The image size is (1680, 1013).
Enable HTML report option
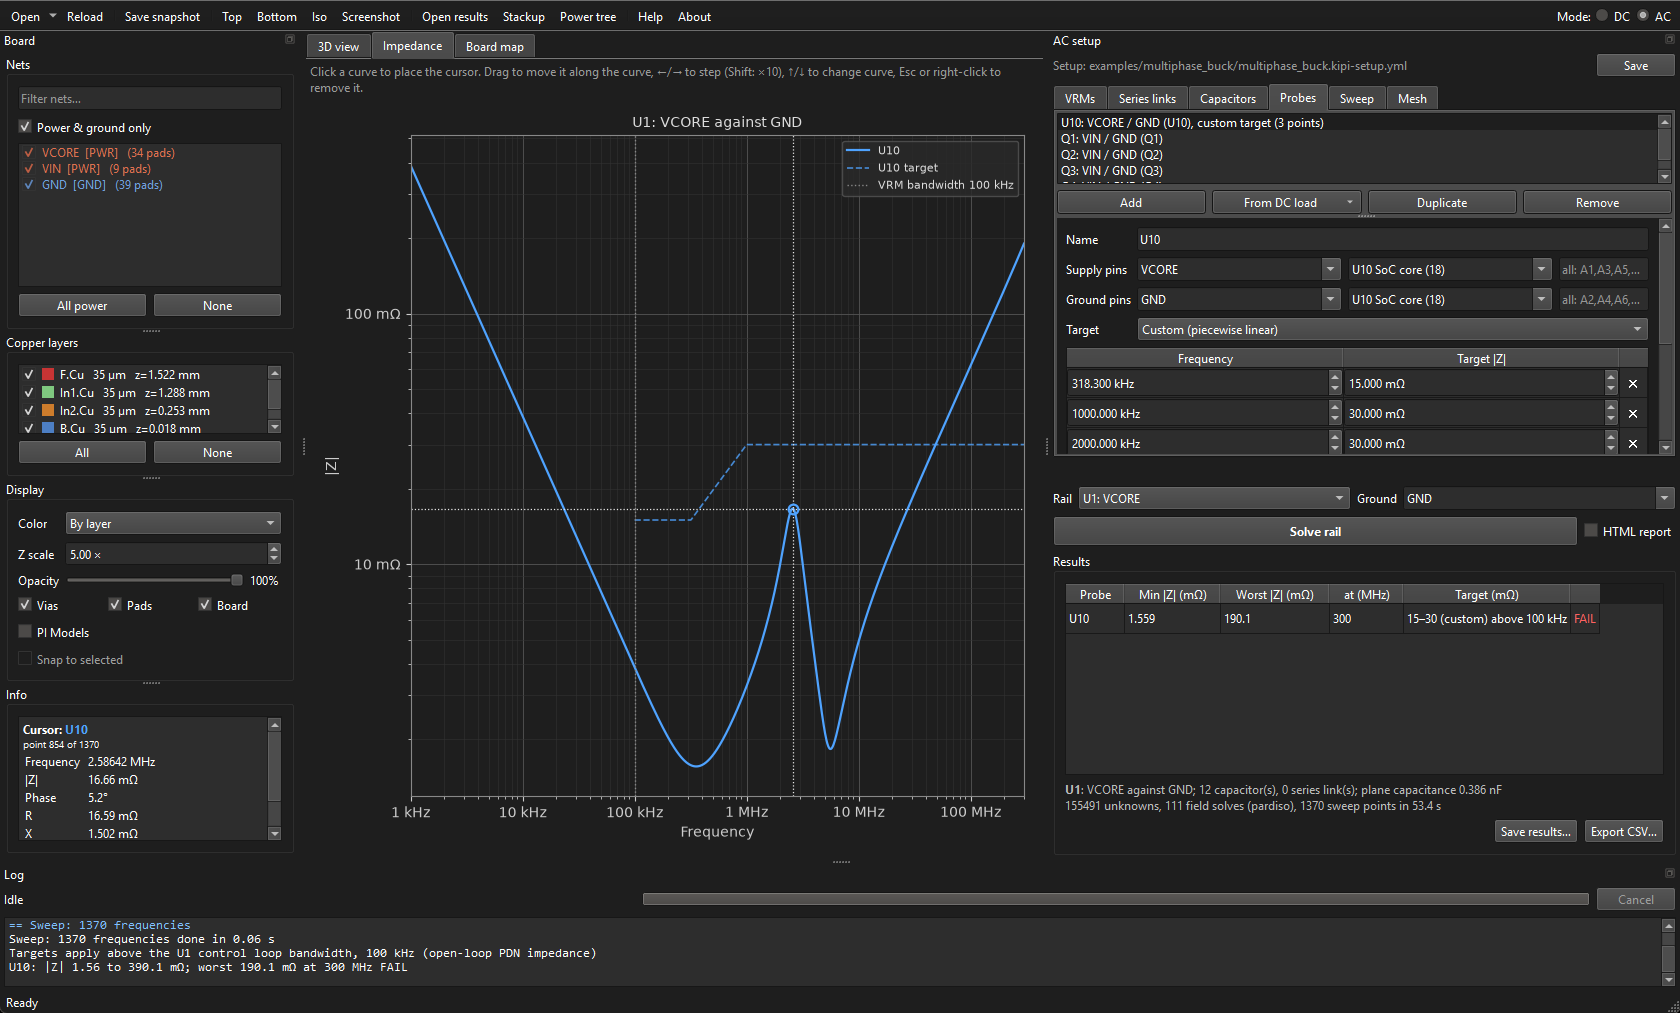tap(1591, 531)
